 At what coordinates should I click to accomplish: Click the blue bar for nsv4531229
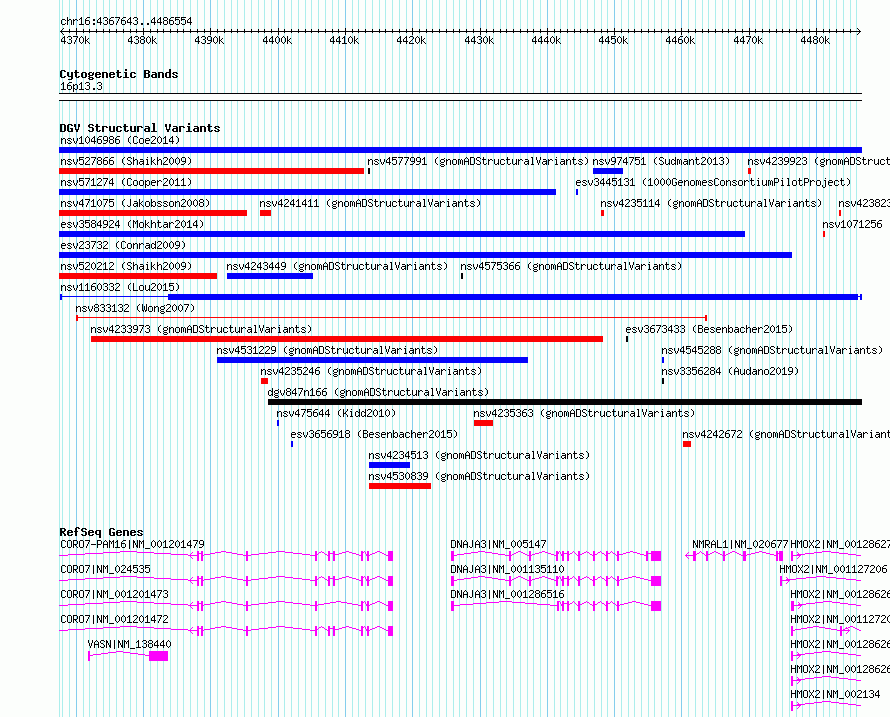coord(372,360)
